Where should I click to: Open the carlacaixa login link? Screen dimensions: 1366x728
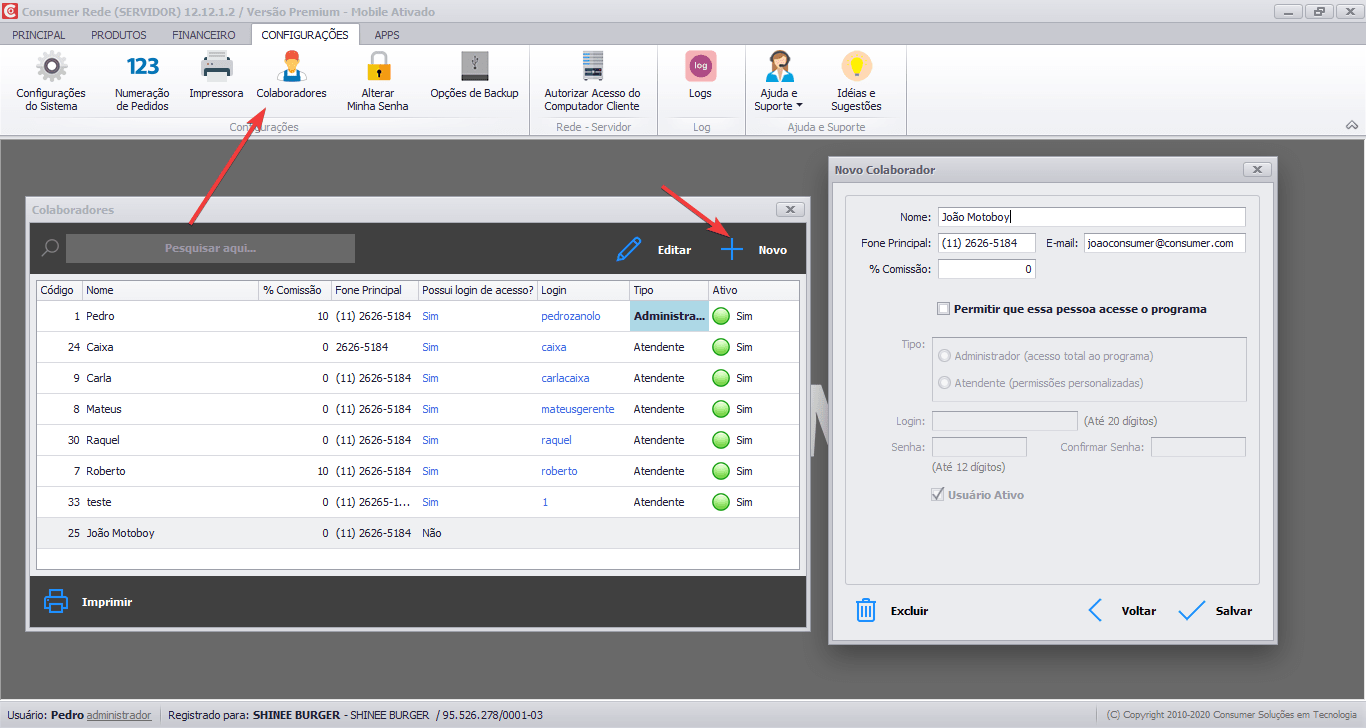[567, 378]
